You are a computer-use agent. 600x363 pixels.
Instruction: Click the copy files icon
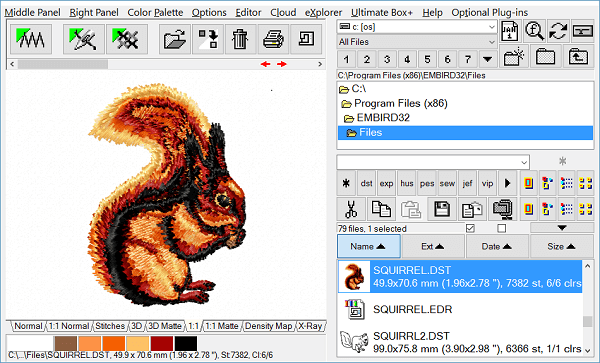pos(381,209)
